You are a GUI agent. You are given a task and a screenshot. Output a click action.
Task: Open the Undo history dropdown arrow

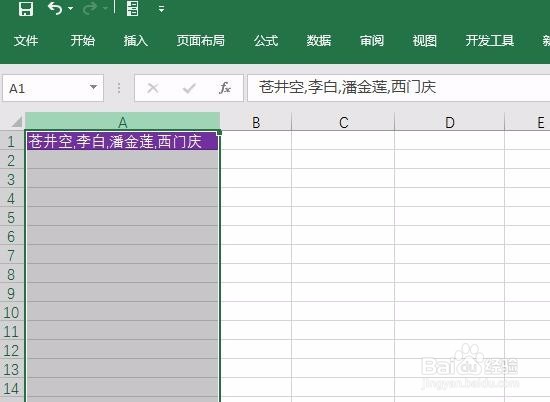tap(71, 8)
